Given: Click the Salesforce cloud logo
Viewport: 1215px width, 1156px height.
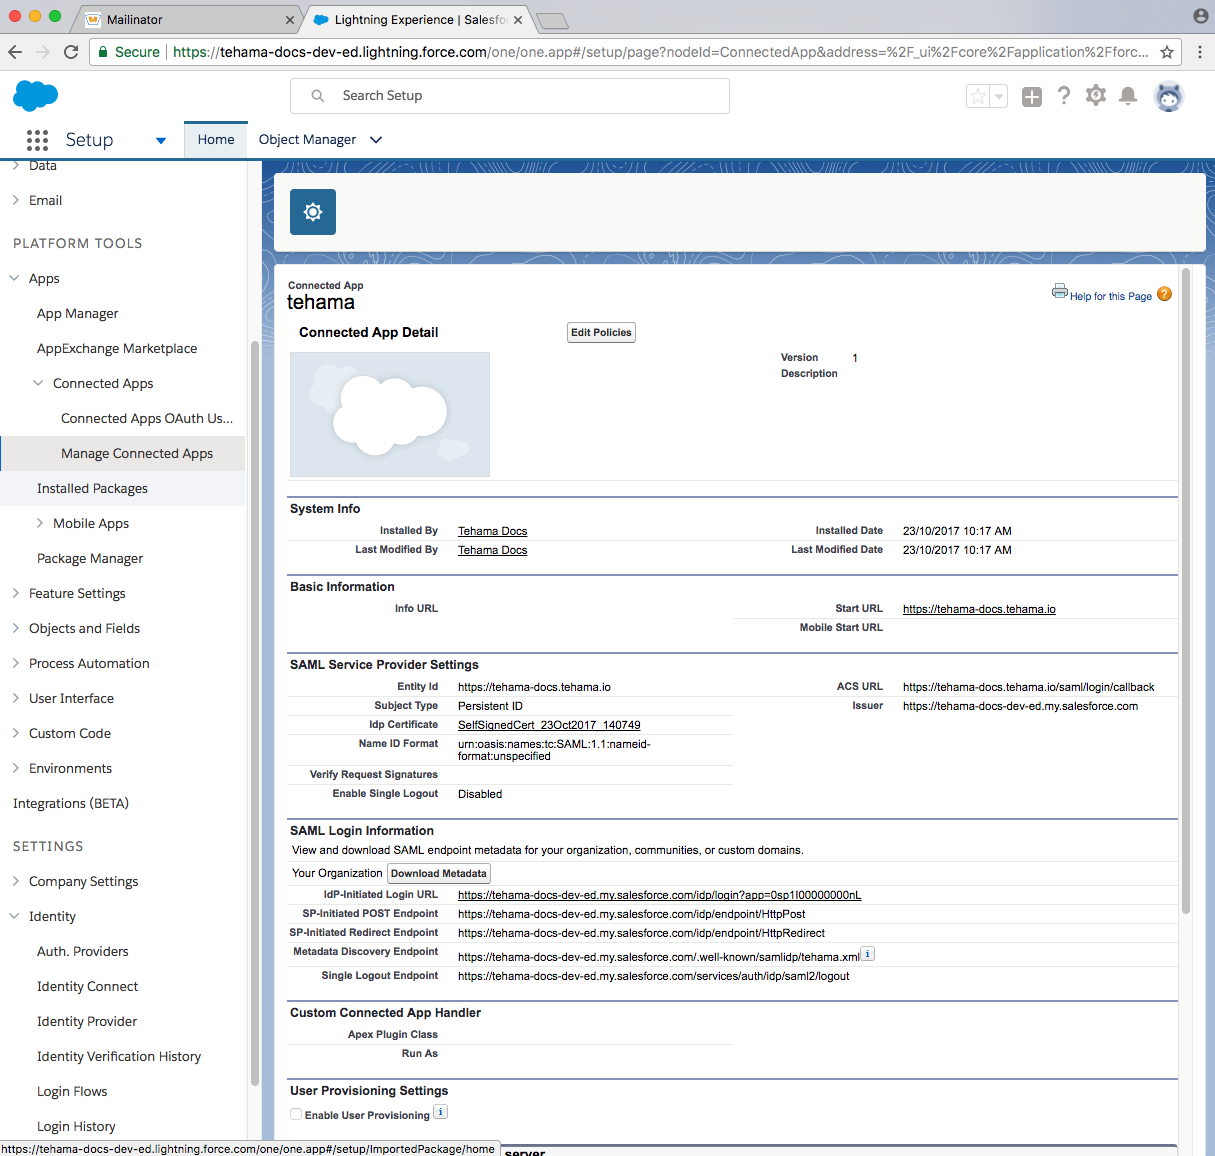Looking at the screenshot, I should tap(36, 96).
